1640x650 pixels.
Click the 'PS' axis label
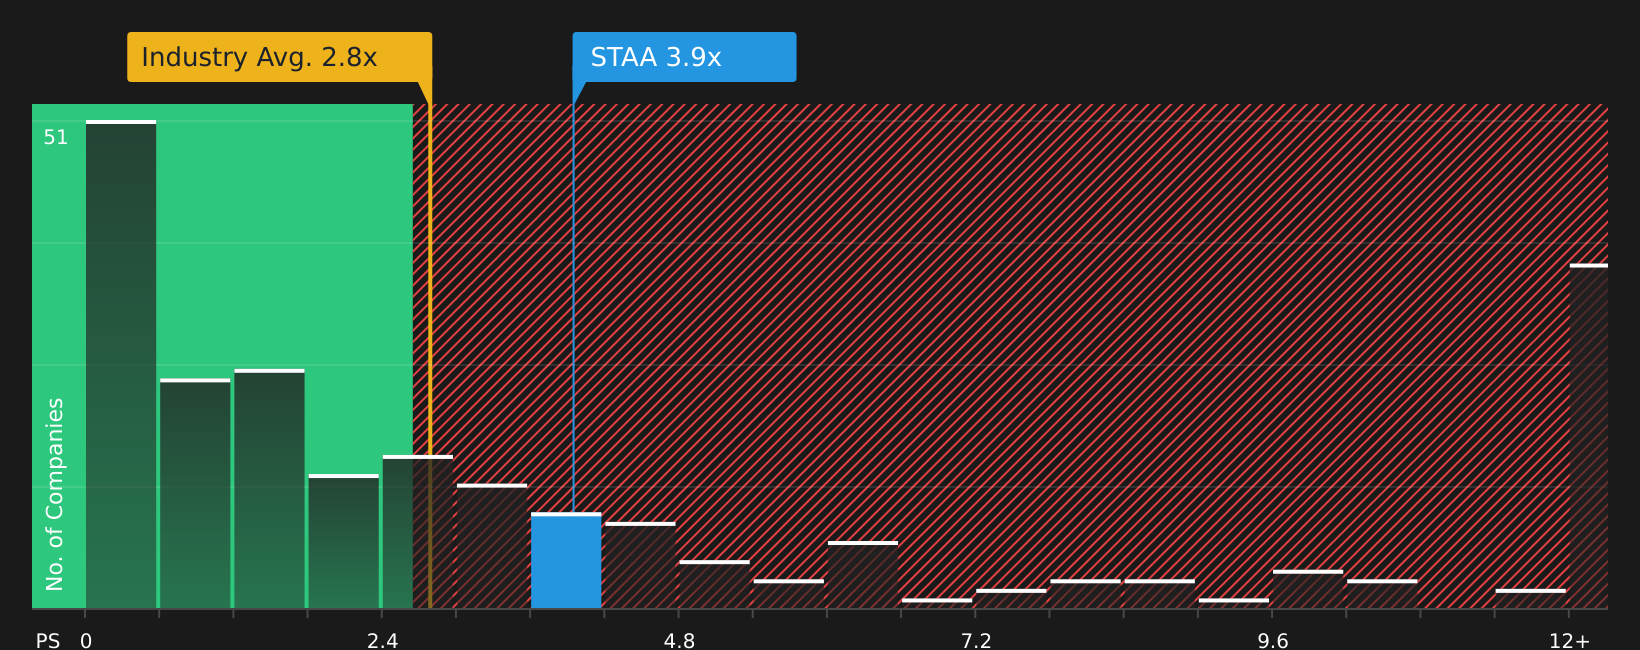[48, 640]
